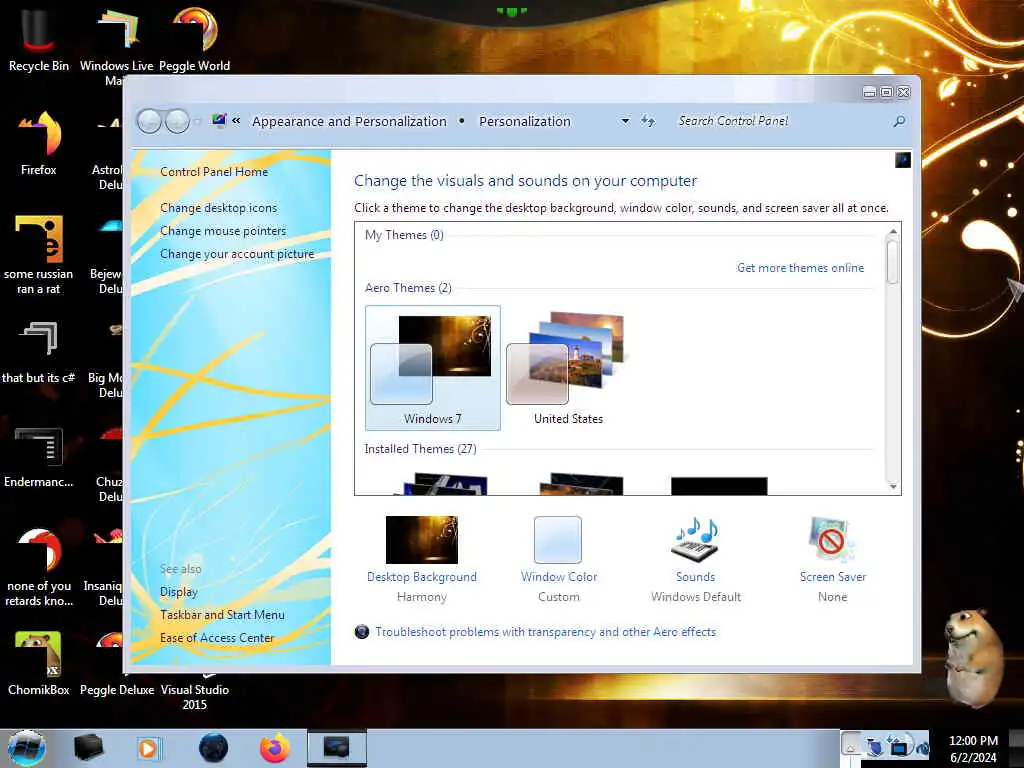Click the Appearance and Personalization breadcrumb
The width and height of the screenshot is (1024, 768).
click(x=349, y=121)
